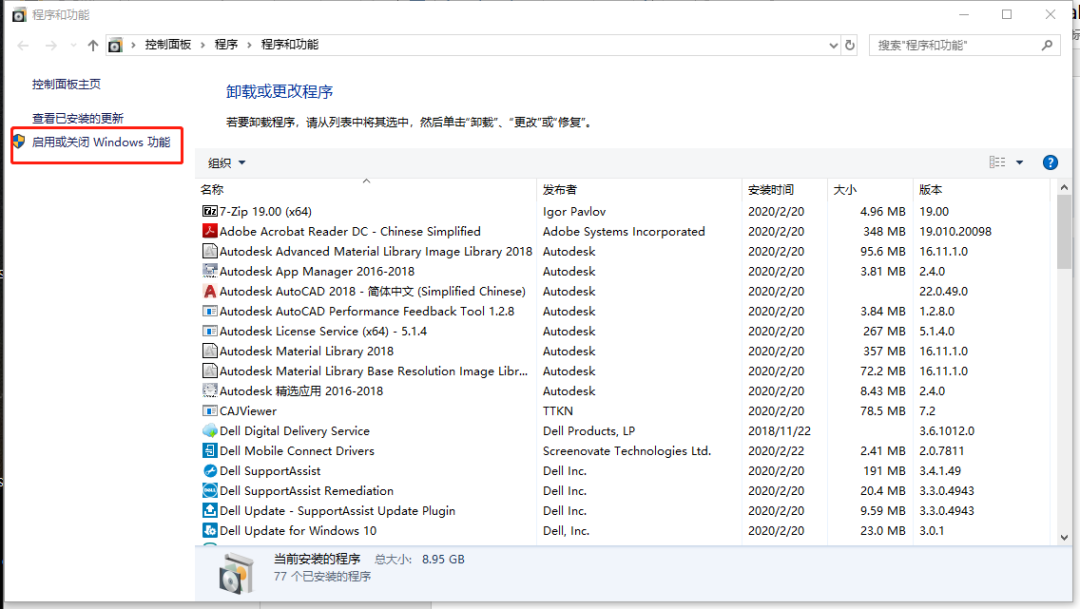
Task: Sort list by 版本 column header
Action: tap(983, 189)
